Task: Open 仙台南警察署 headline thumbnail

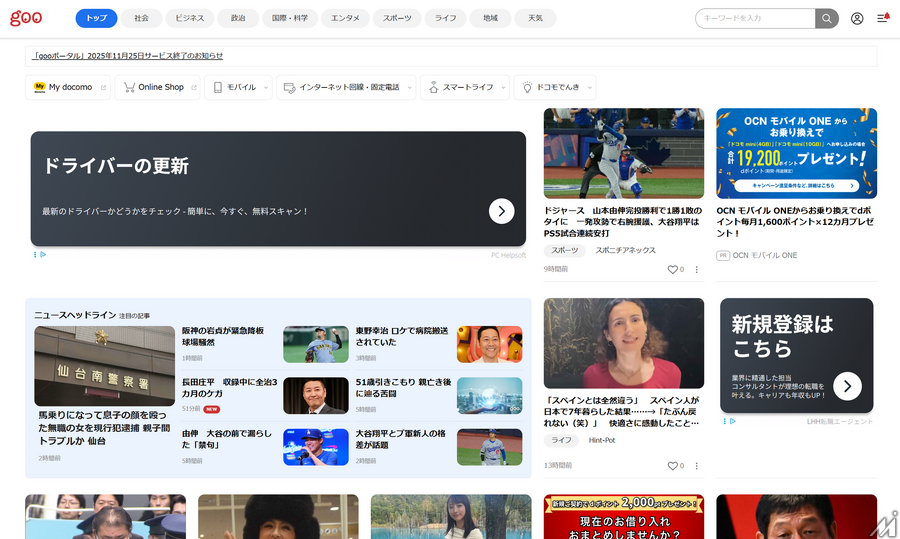Action: coord(104,366)
